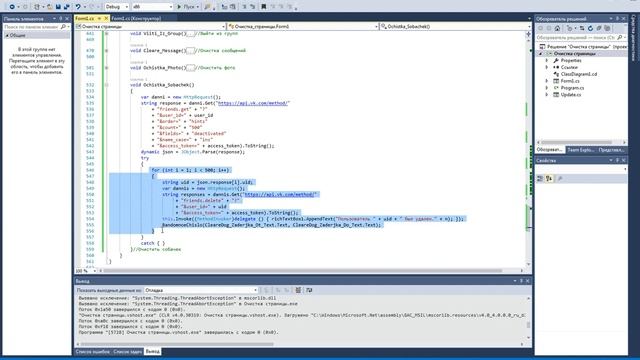The image size is (640, 360).
Task: Switch to Представление классов tab
Action: [611, 150]
